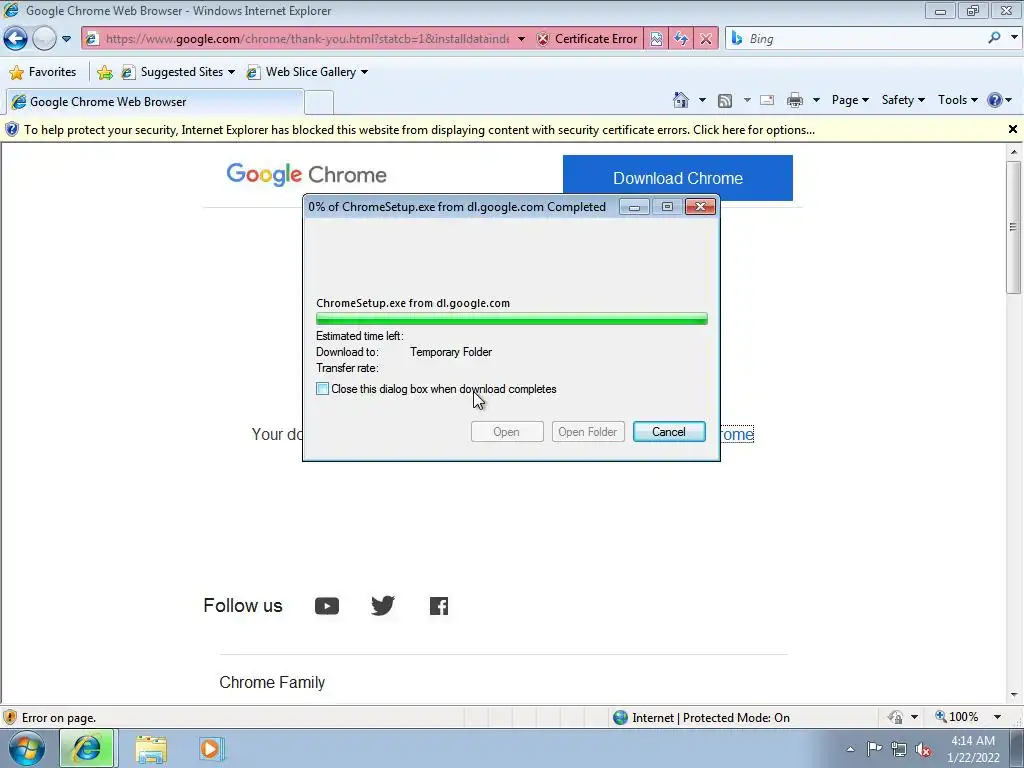Open Suggested Sites dropdown

pos(178,72)
